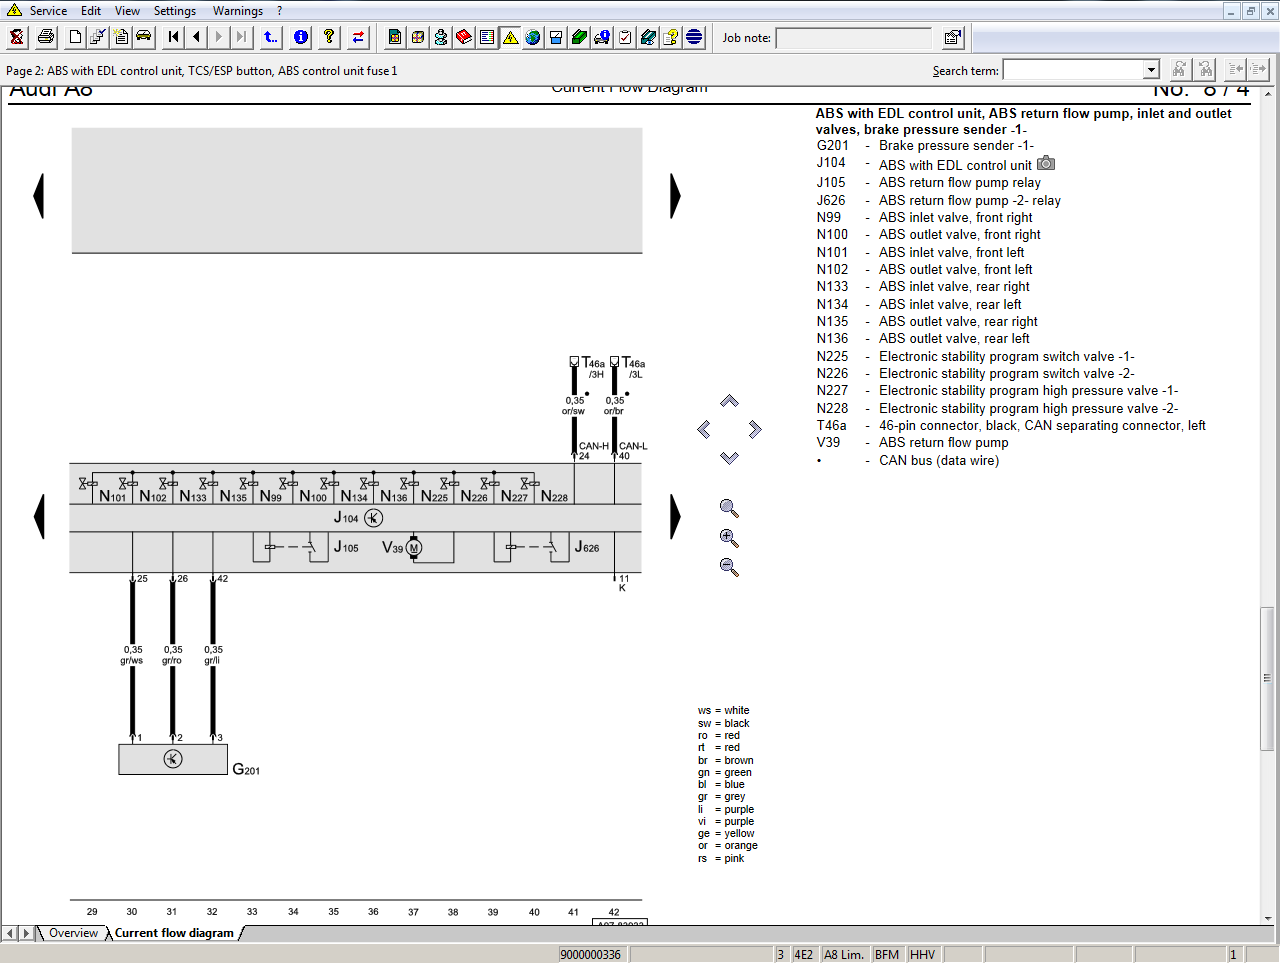
Task: Pan diagram right with right chevron
Action: point(755,429)
